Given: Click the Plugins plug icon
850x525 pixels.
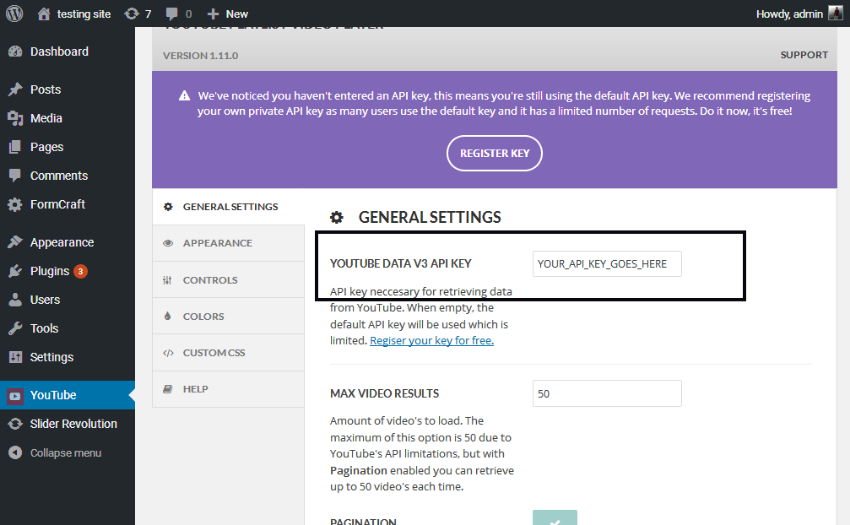Looking at the screenshot, I should 15,271.
